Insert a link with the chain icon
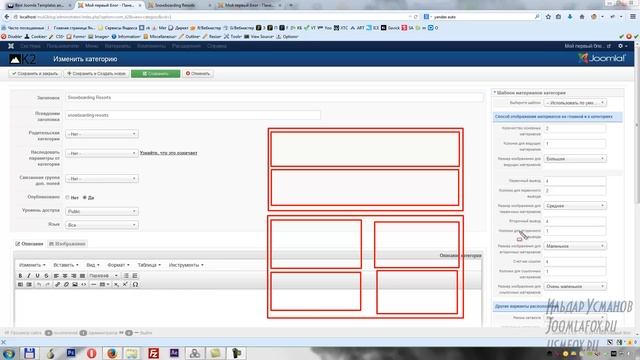 coord(58,284)
